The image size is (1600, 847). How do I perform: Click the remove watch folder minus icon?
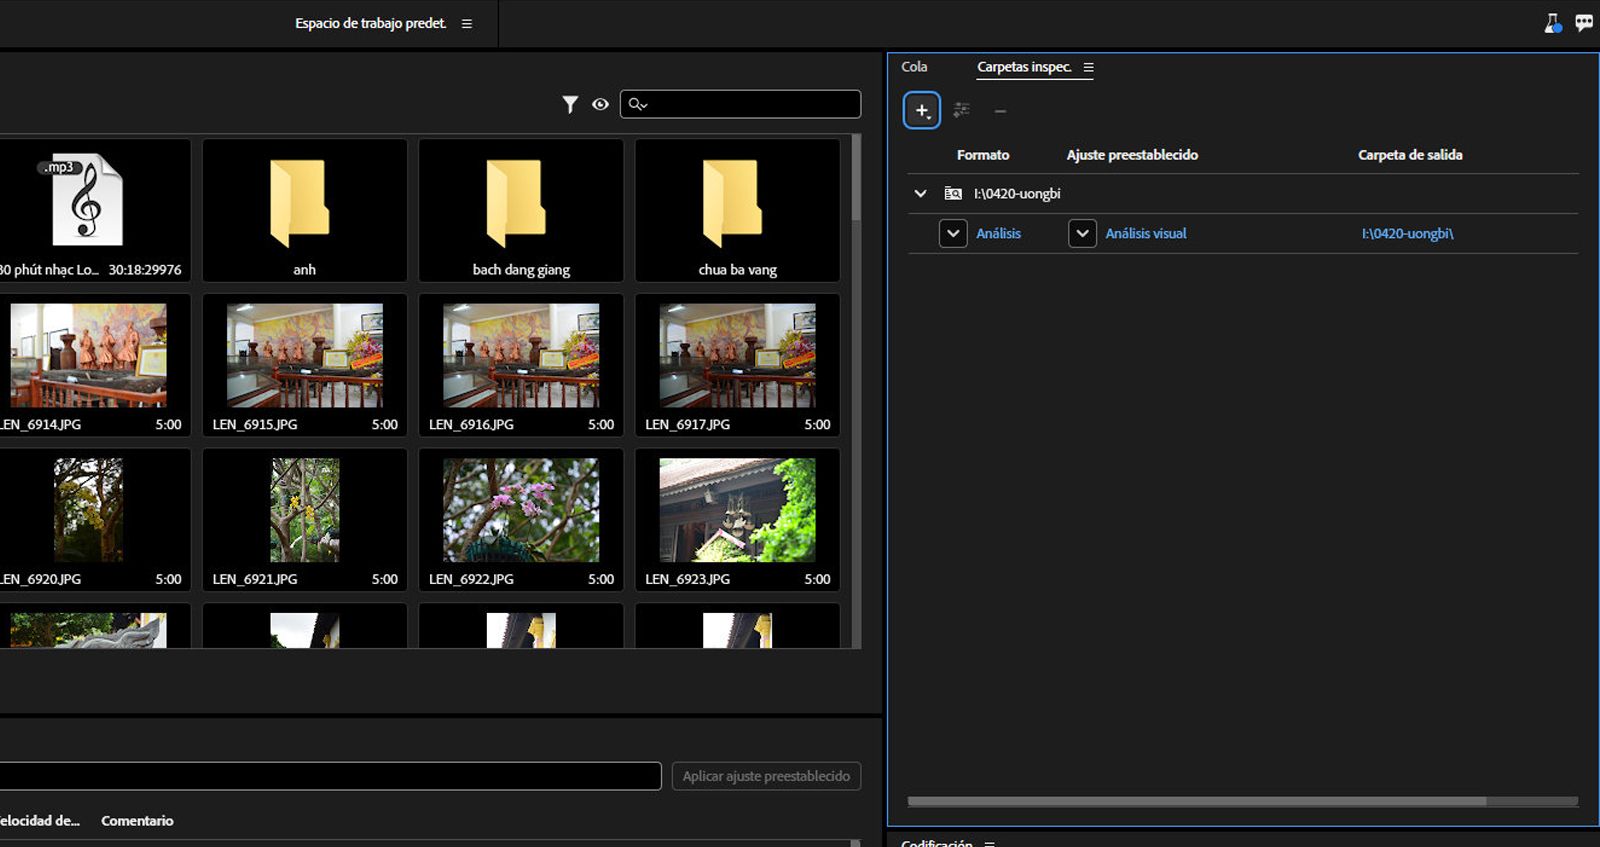coord(1000,111)
